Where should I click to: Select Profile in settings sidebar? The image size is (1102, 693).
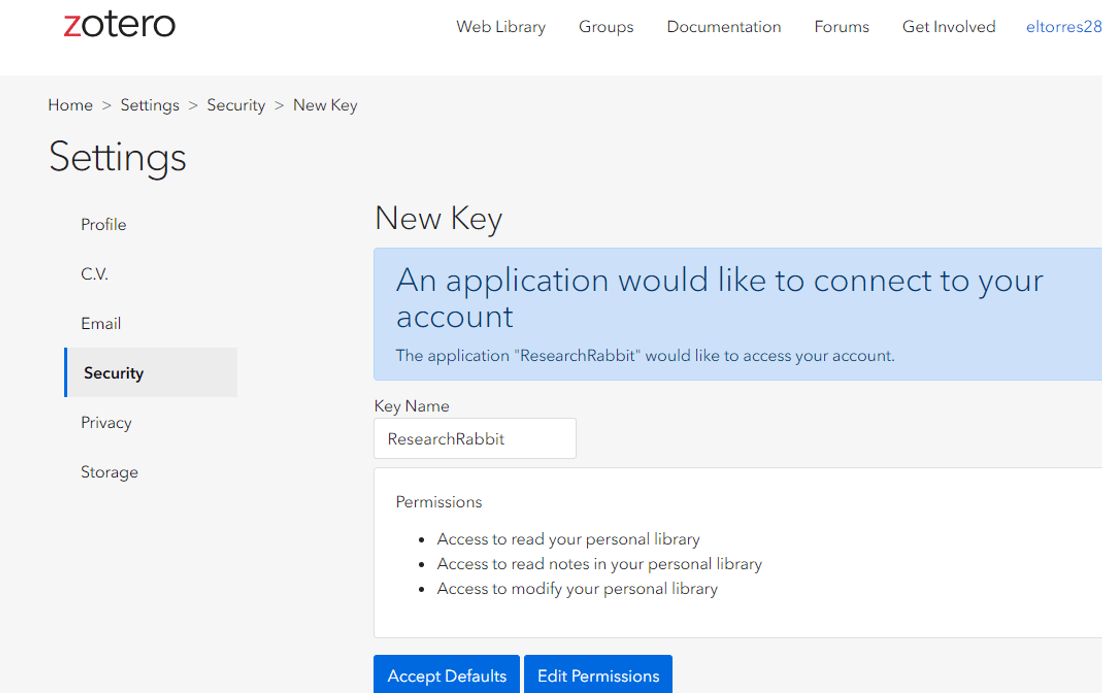103,224
